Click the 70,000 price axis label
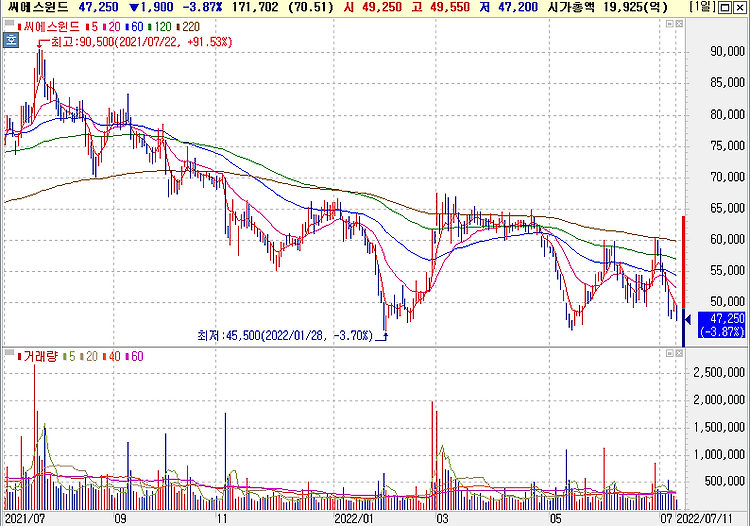 [727, 177]
